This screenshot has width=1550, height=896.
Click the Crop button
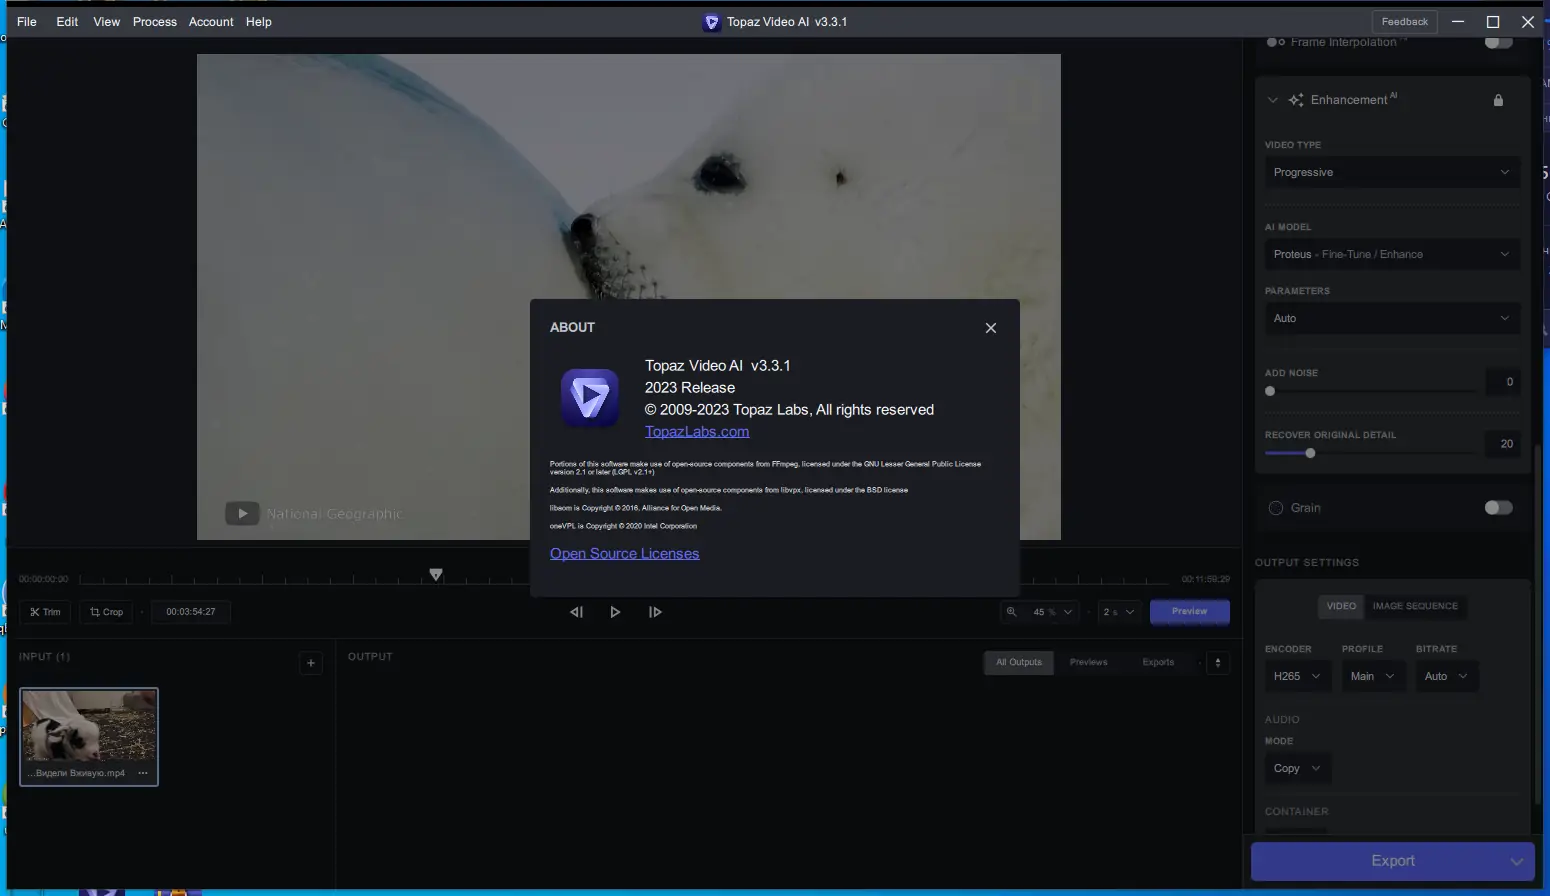[x=106, y=612]
